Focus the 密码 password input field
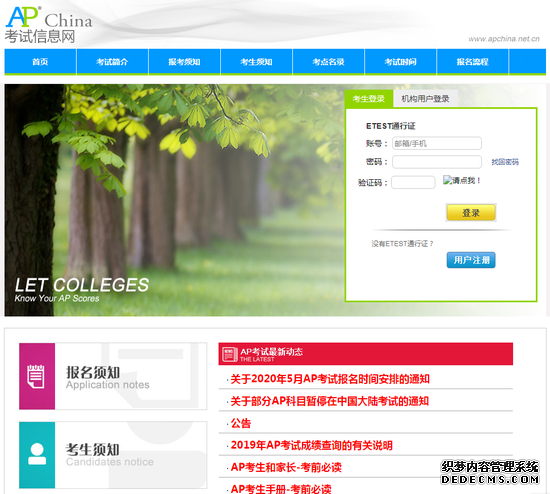 [x=437, y=162]
